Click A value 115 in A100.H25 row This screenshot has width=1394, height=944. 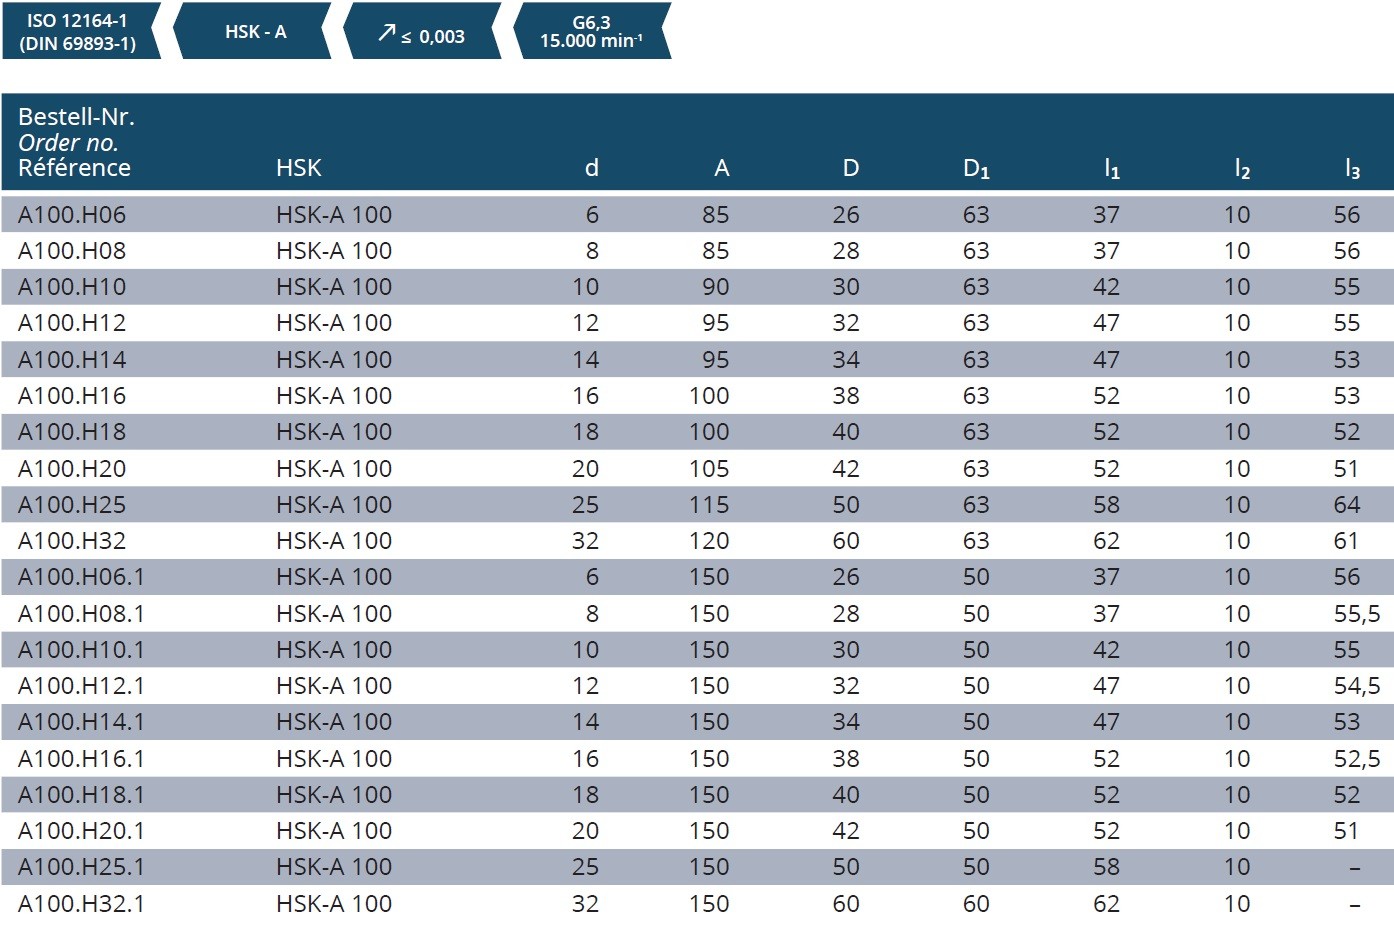709,505
